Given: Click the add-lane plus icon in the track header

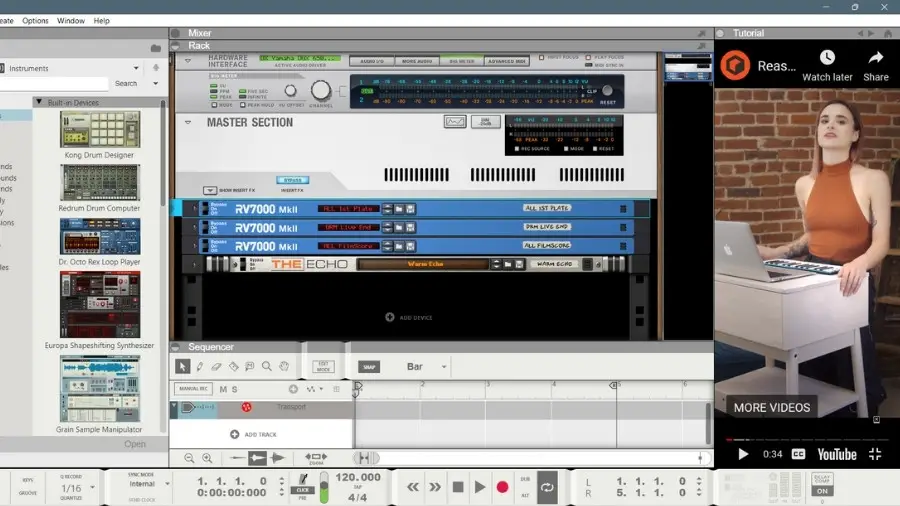Looking at the screenshot, I should [x=293, y=389].
